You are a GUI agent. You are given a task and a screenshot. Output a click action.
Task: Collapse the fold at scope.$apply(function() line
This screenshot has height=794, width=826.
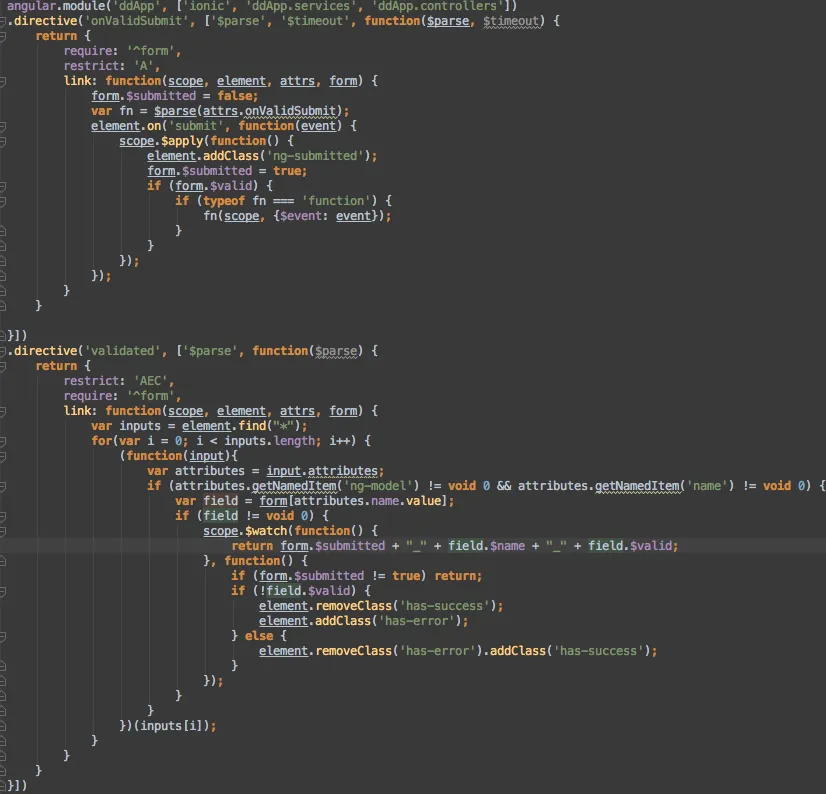(x=3, y=142)
